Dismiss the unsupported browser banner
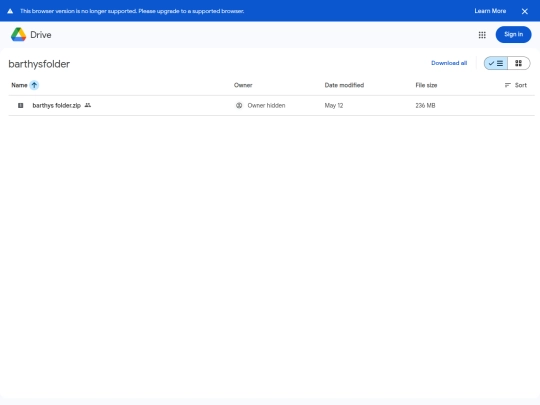540x405 pixels. pyautogui.click(x=525, y=11)
